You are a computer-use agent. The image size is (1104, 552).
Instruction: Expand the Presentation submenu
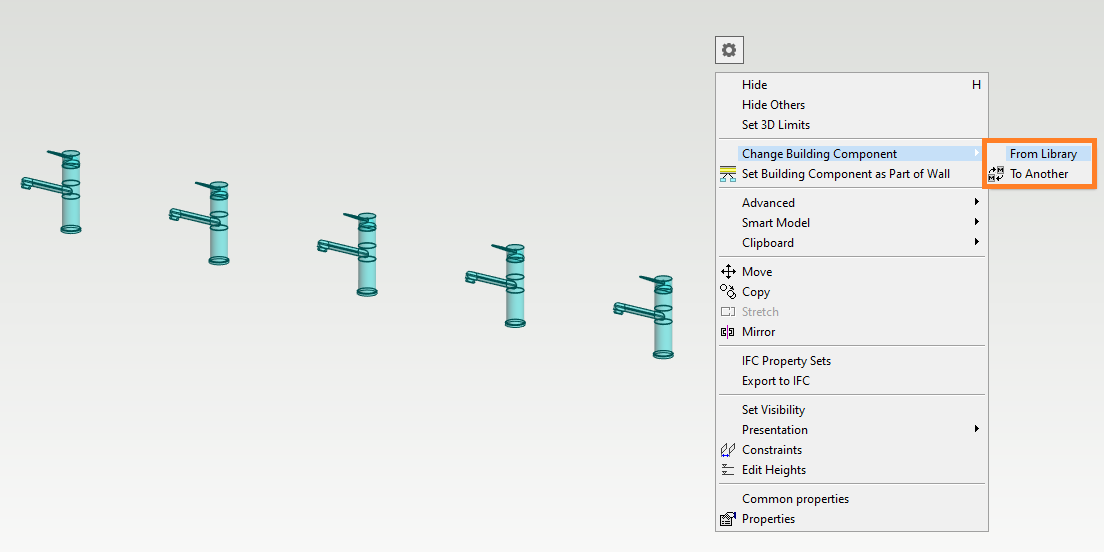pyautogui.click(x=976, y=430)
